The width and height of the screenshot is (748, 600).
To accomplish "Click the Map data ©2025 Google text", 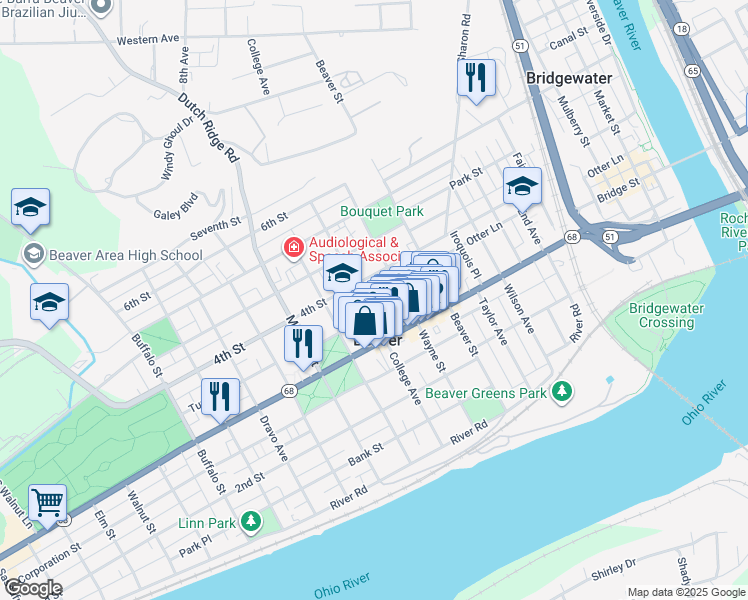I will point(686,592).
